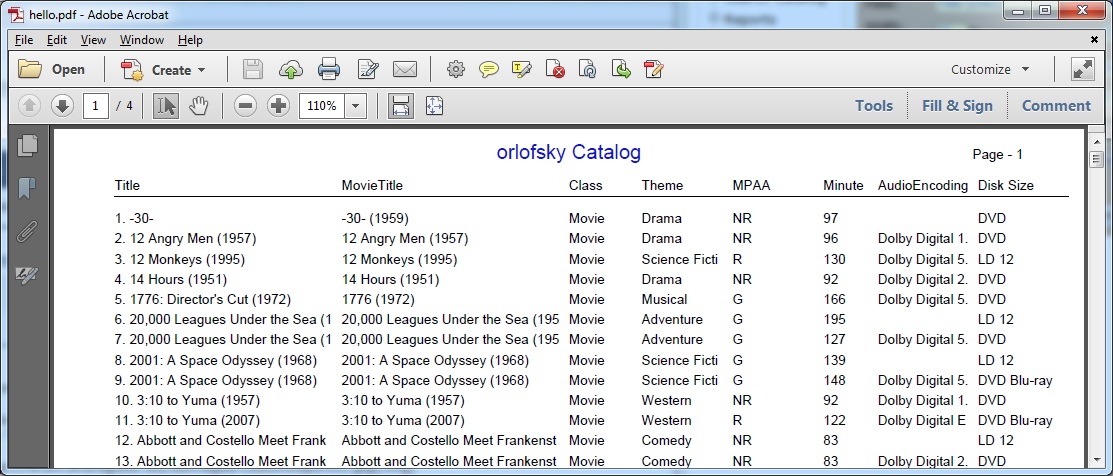The width and height of the screenshot is (1113, 476).
Task: Click the '166' minute value
Action: [834, 299]
